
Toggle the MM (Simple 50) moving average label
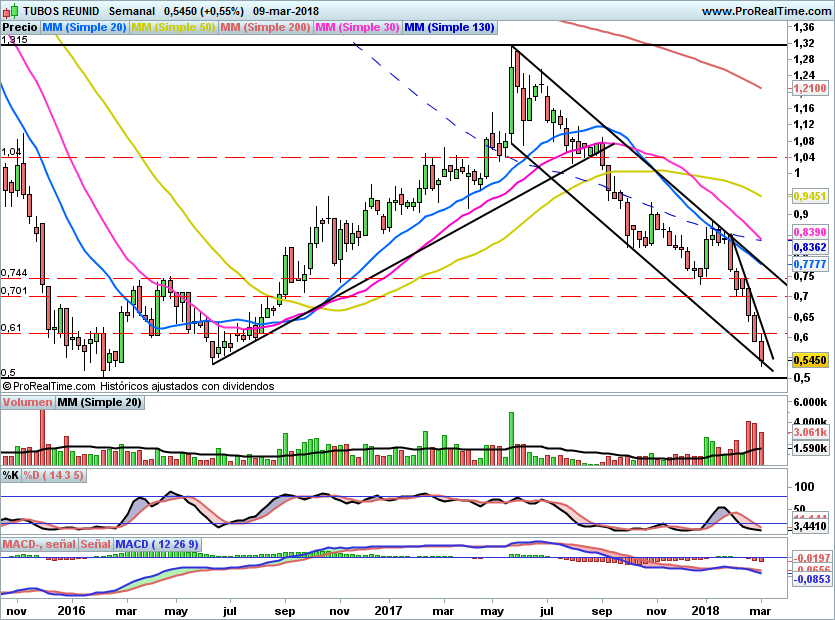pyautogui.click(x=174, y=28)
